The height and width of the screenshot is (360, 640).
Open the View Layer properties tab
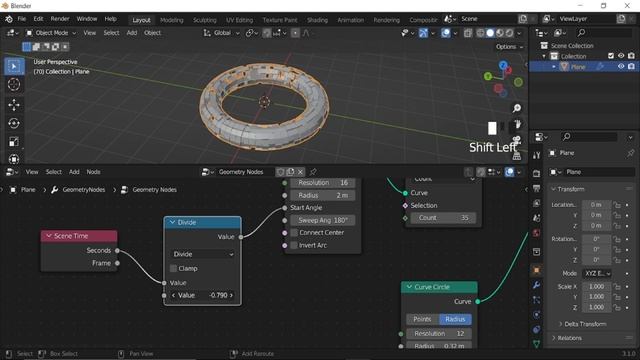coord(536,203)
